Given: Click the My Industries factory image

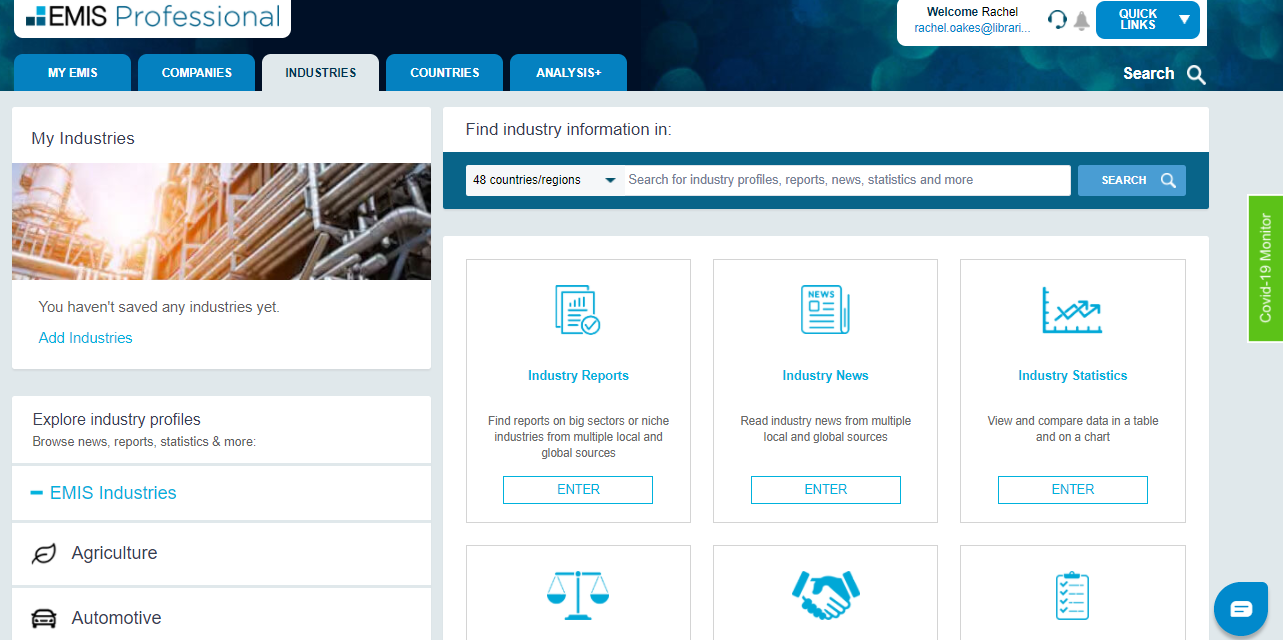Looking at the screenshot, I should (x=221, y=222).
